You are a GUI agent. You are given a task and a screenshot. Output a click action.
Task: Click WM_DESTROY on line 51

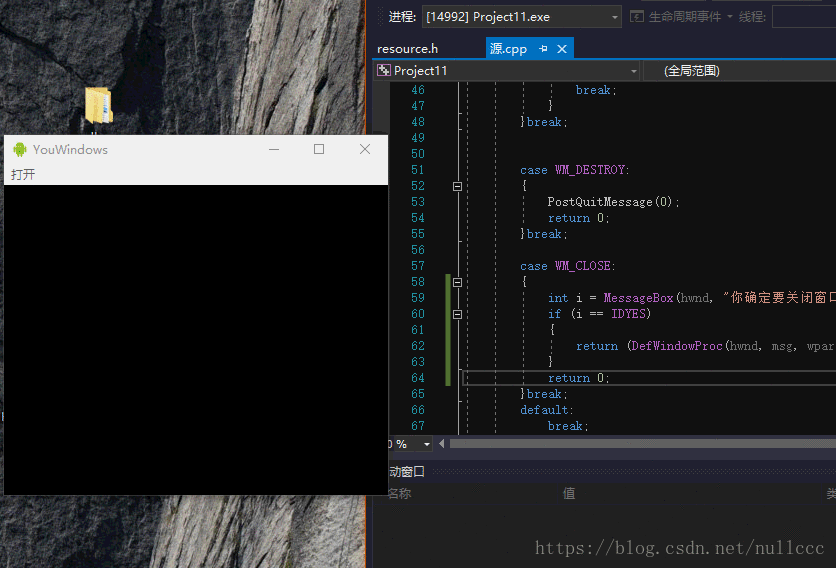[590, 170]
